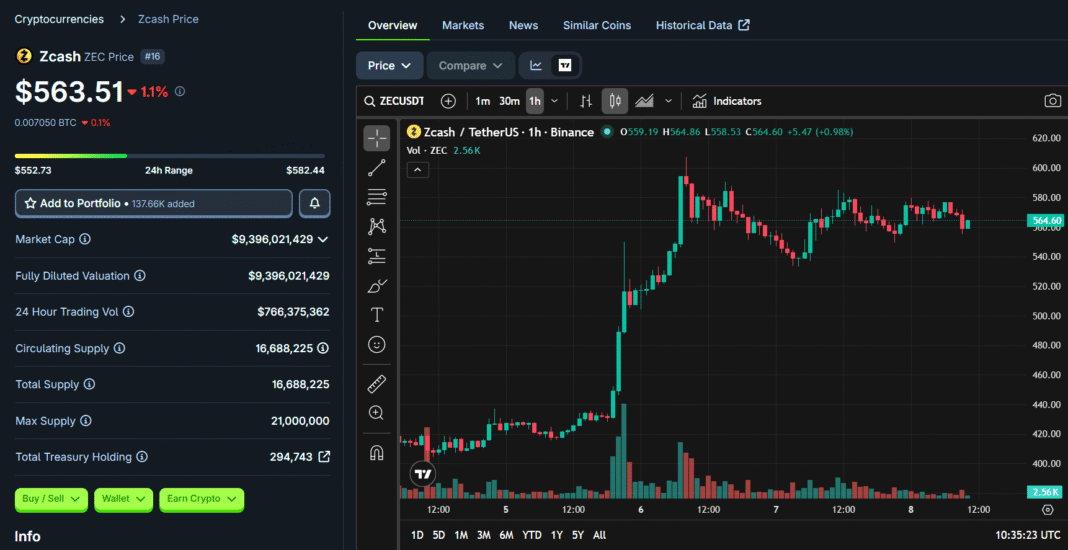Viewport: 1068px width, 550px height.
Task: Click info icon next to Market Cap
Action: pyautogui.click(x=86, y=239)
